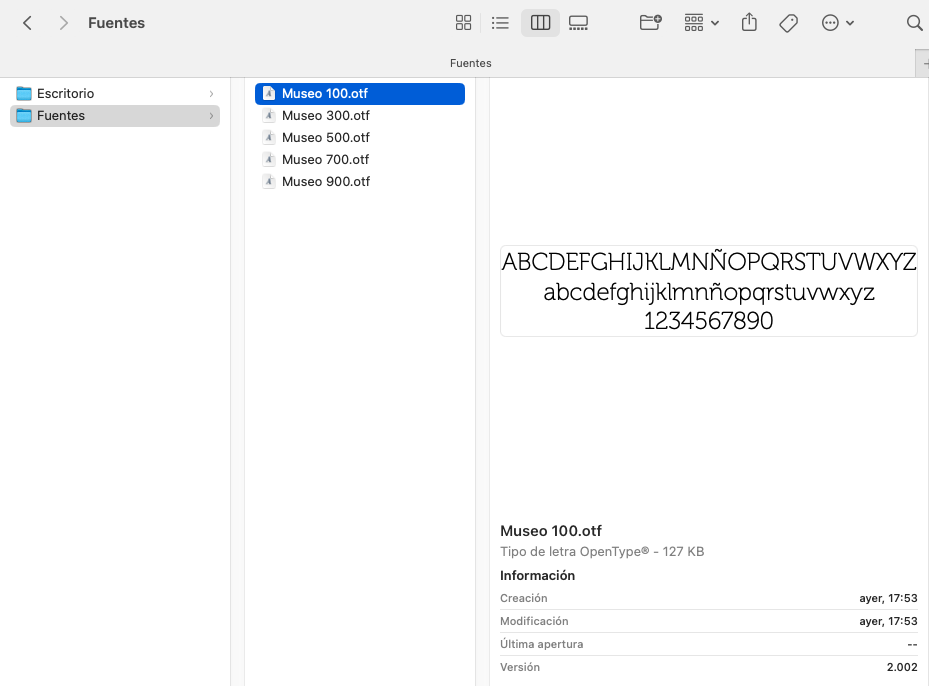Click the Escritorio folder icon

point(24,94)
